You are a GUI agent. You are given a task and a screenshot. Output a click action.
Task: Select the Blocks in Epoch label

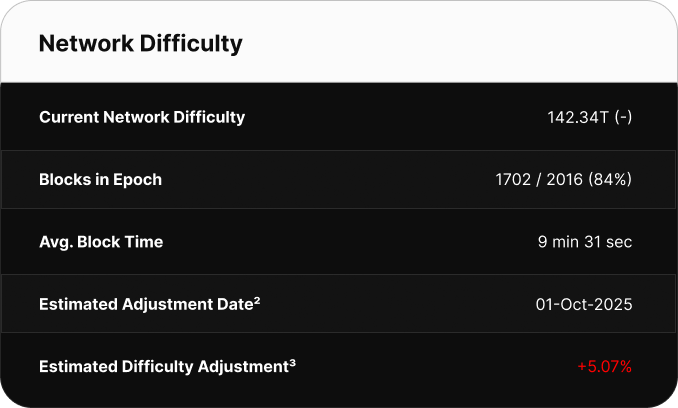click(x=100, y=180)
